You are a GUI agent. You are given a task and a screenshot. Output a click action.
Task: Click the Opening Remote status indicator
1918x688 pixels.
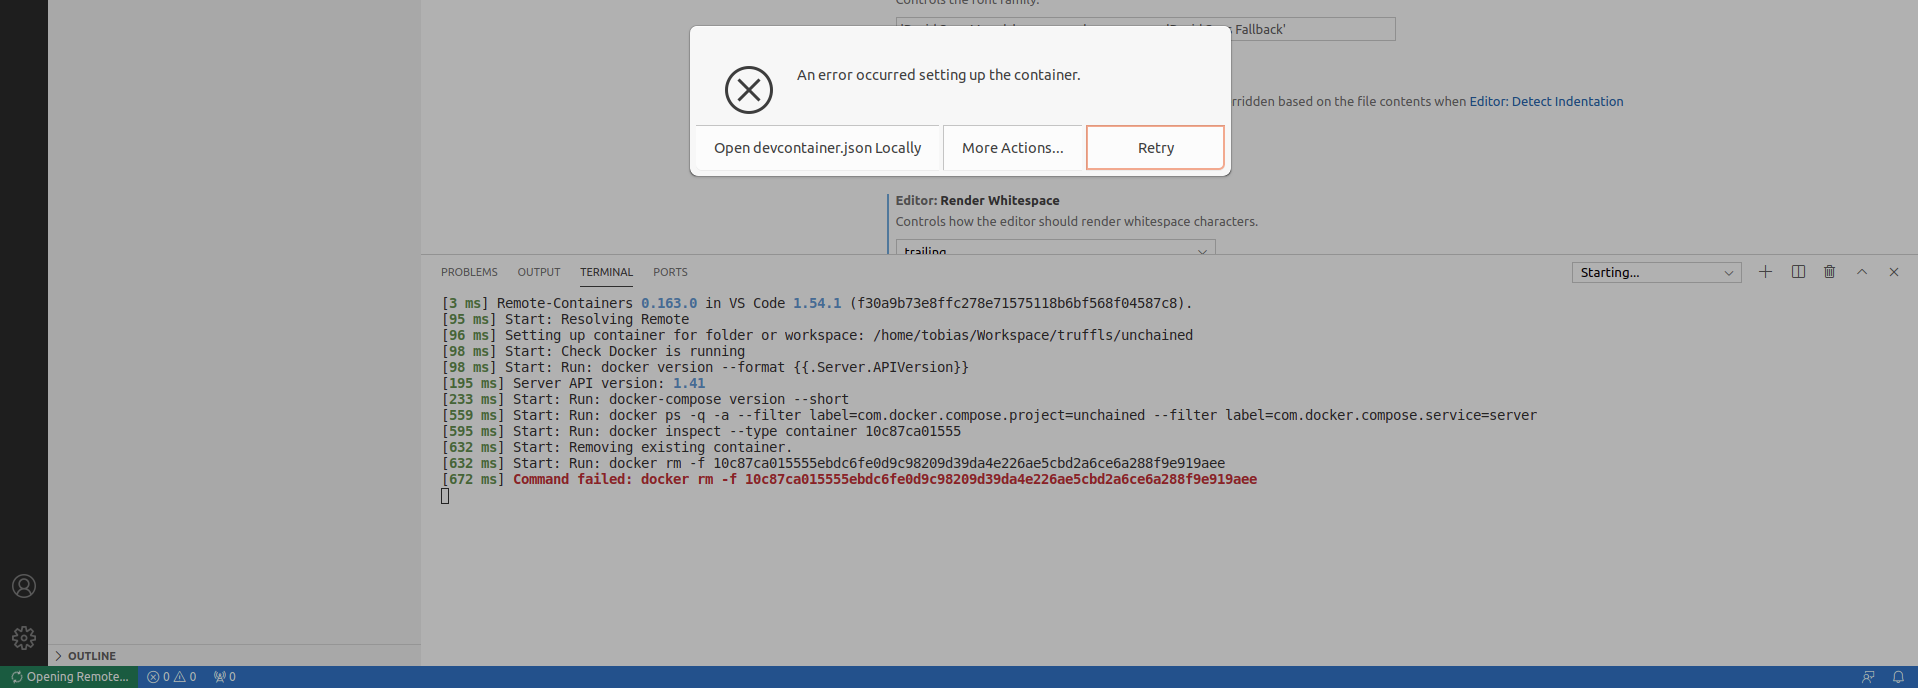pyautogui.click(x=69, y=677)
